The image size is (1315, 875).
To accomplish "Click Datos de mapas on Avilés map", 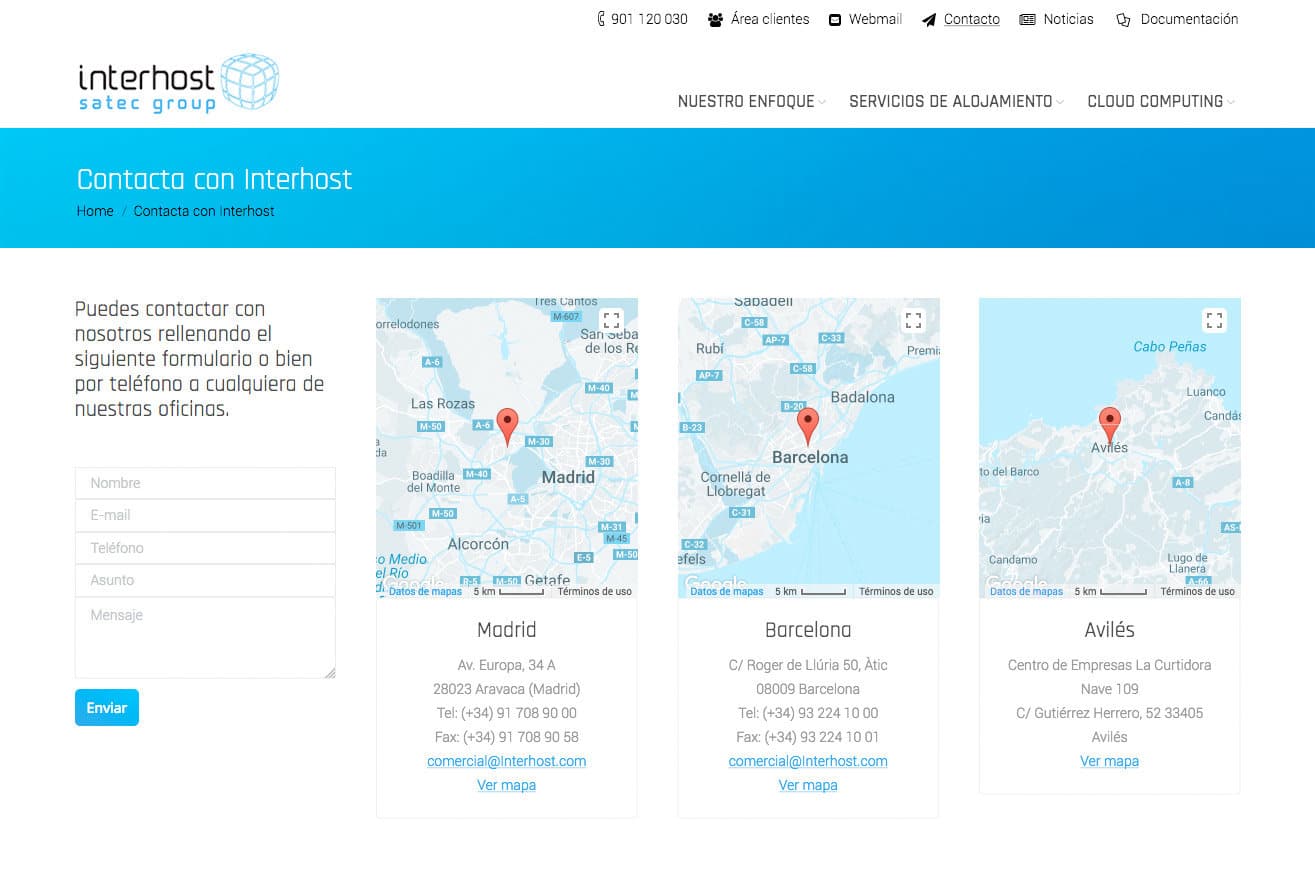I will pos(1027,591).
